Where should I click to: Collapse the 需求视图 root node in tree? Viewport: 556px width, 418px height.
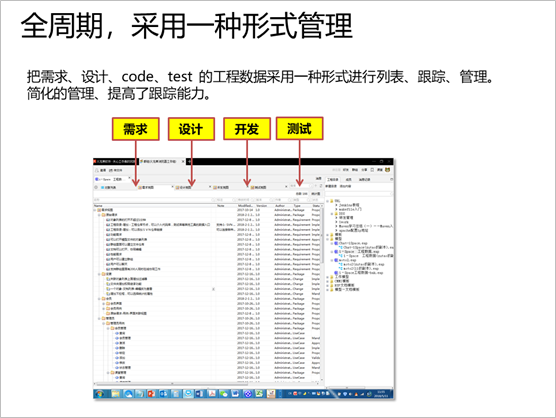coord(95,210)
